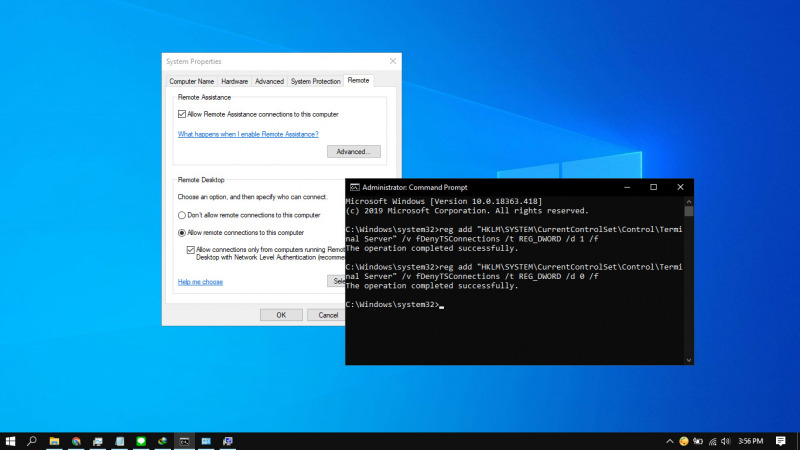This screenshot has width=800, height=450.
Task: Select Don't allow remote connections option
Action: 182,215
